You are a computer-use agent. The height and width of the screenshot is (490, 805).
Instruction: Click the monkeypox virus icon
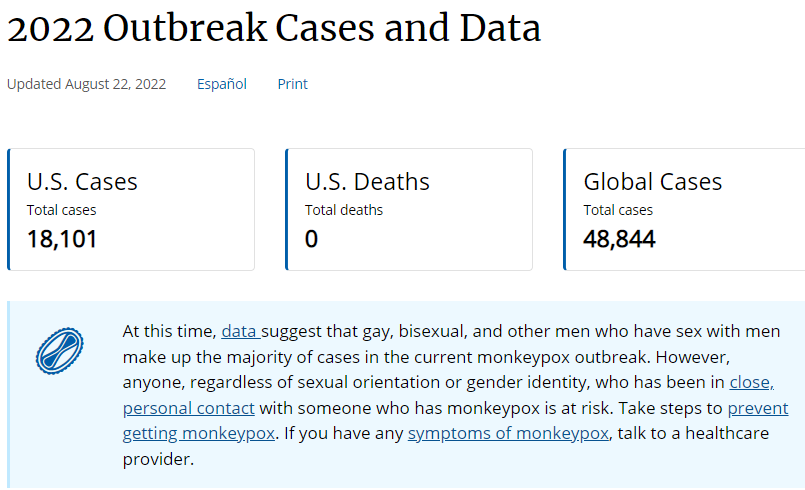[60, 351]
